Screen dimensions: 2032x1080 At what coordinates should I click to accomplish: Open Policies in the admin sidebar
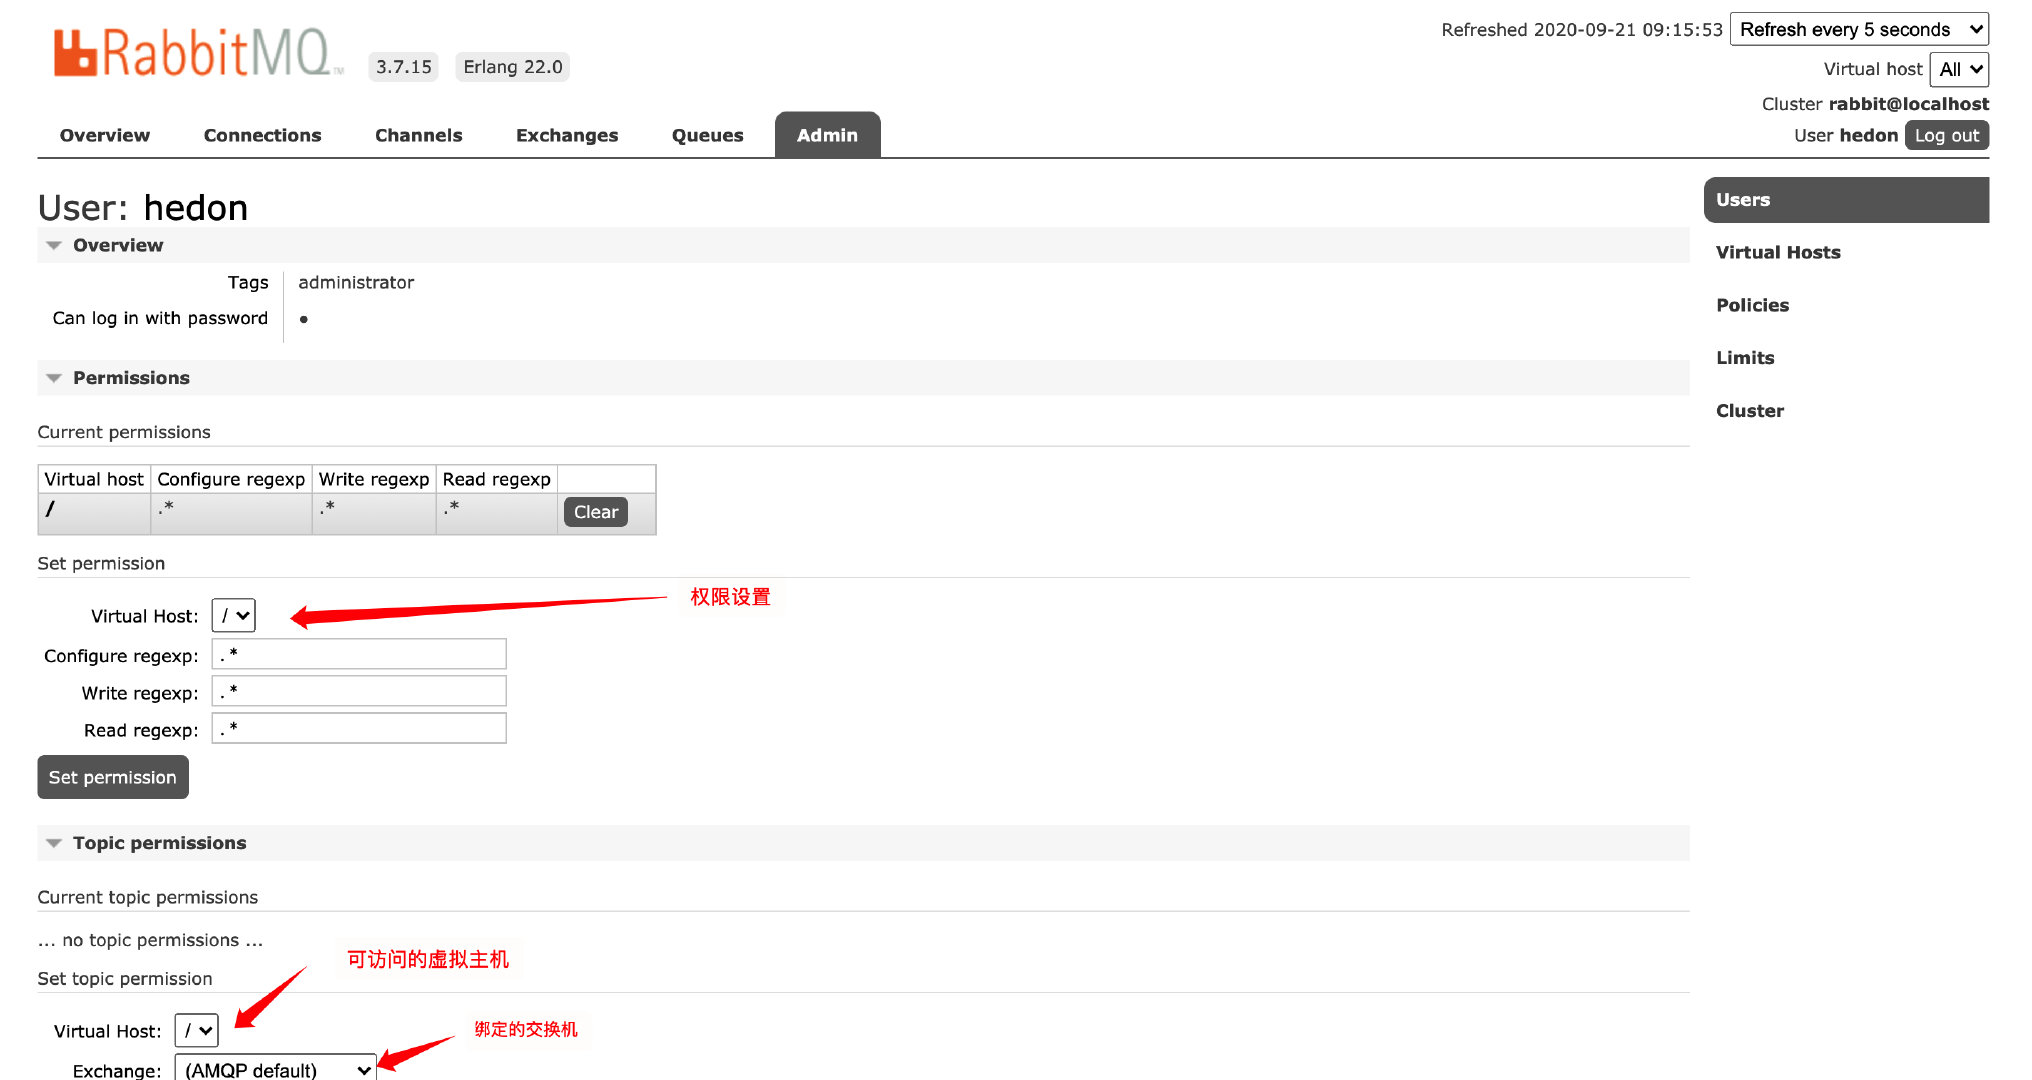tap(1752, 305)
